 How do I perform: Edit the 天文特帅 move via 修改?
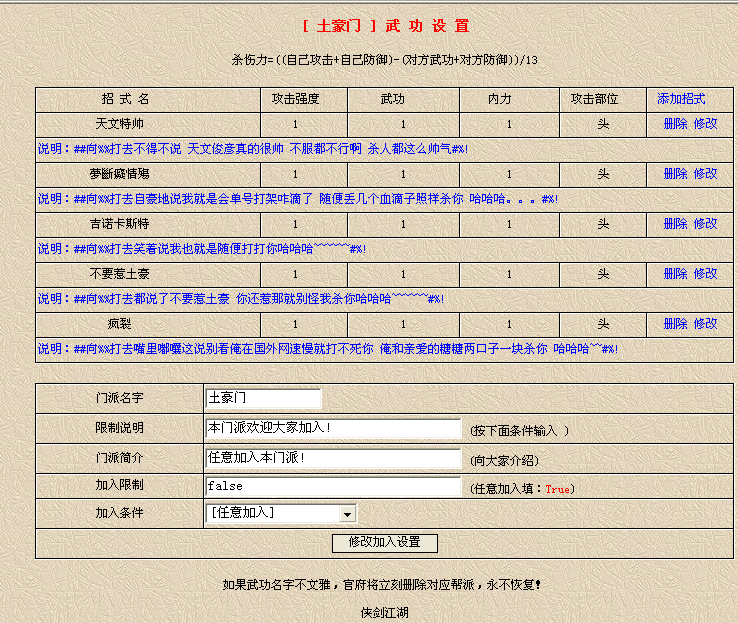pyautogui.click(x=705, y=124)
